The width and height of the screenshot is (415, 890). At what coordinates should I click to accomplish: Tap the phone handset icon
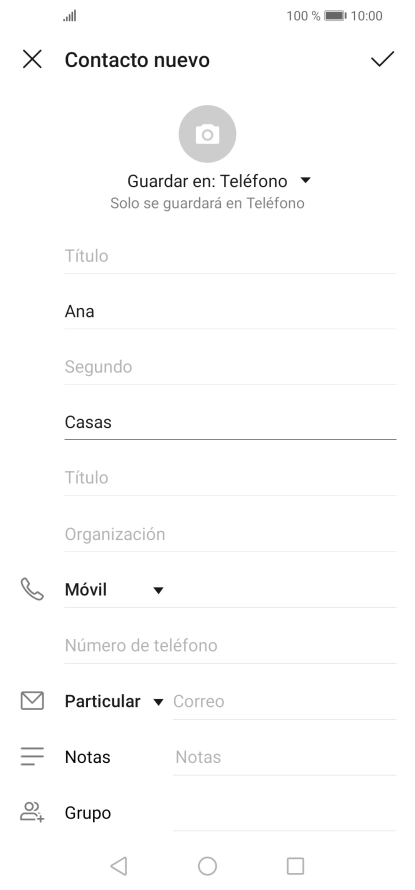pyautogui.click(x=32, y=589)
